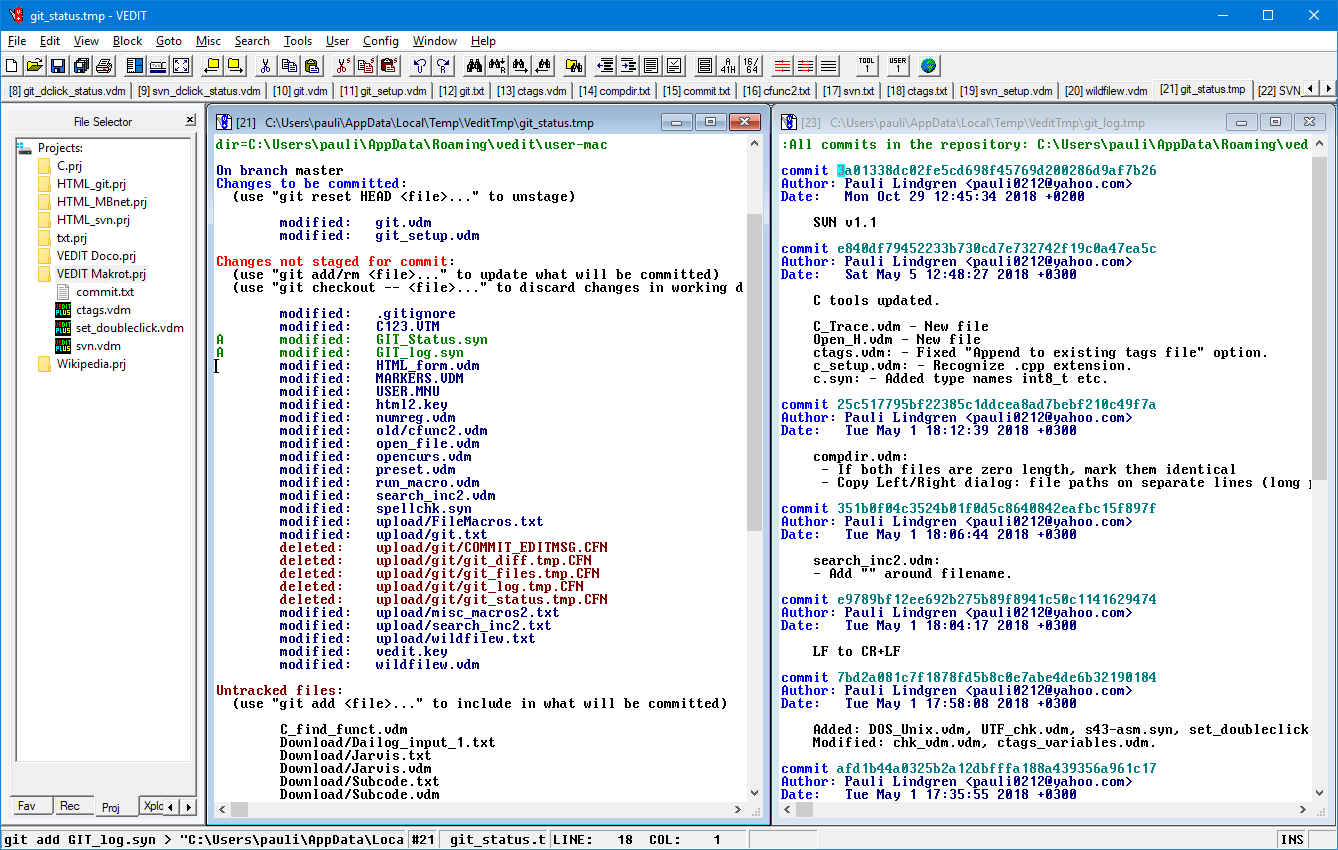1338x850 pixels.
Task: Toggle the 16/64 toolbar button
Action: [x=752, y=66]
